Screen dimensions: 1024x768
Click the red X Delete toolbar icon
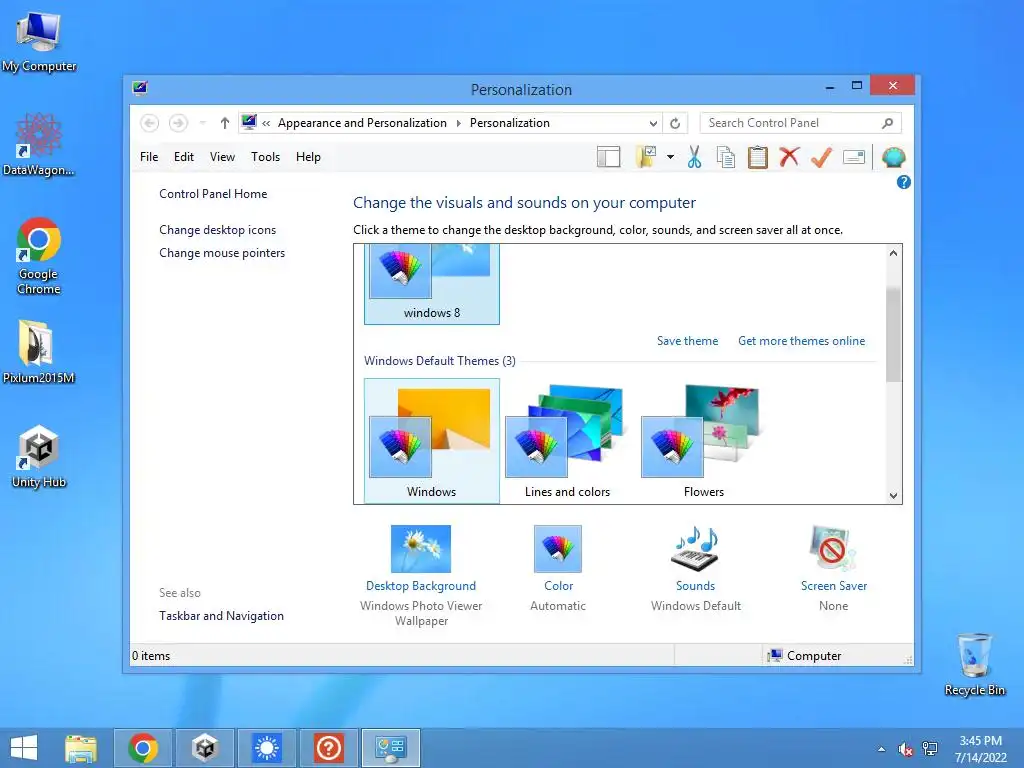coord(790,157)
